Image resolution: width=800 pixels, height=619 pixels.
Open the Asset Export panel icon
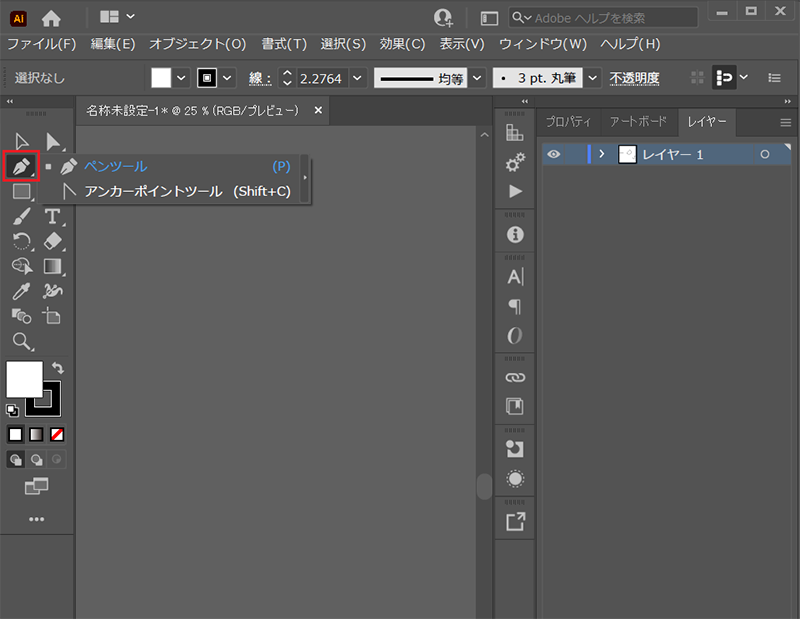515,522
